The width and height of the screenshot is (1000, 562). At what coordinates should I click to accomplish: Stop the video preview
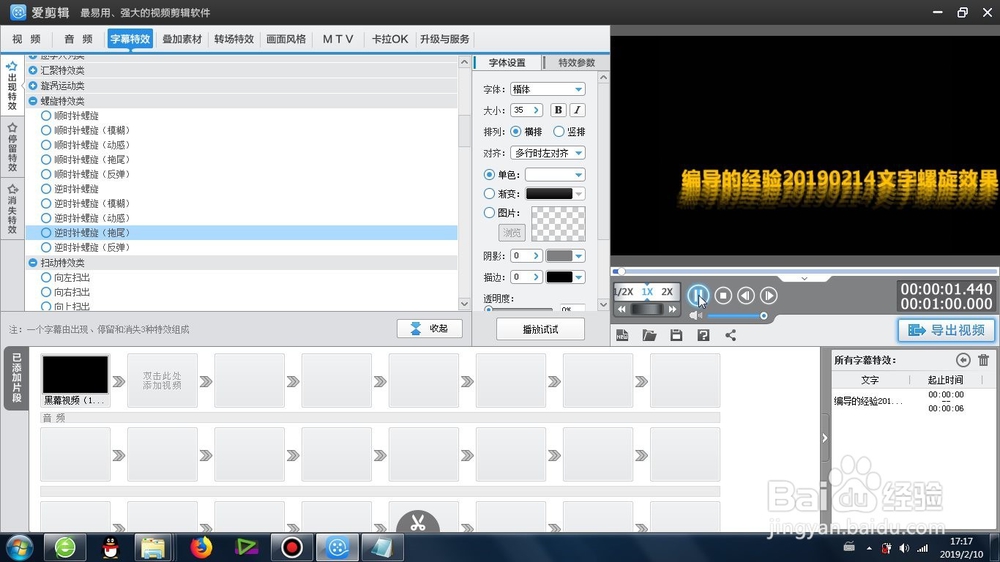pyautogui.click(x=723, y=295)
